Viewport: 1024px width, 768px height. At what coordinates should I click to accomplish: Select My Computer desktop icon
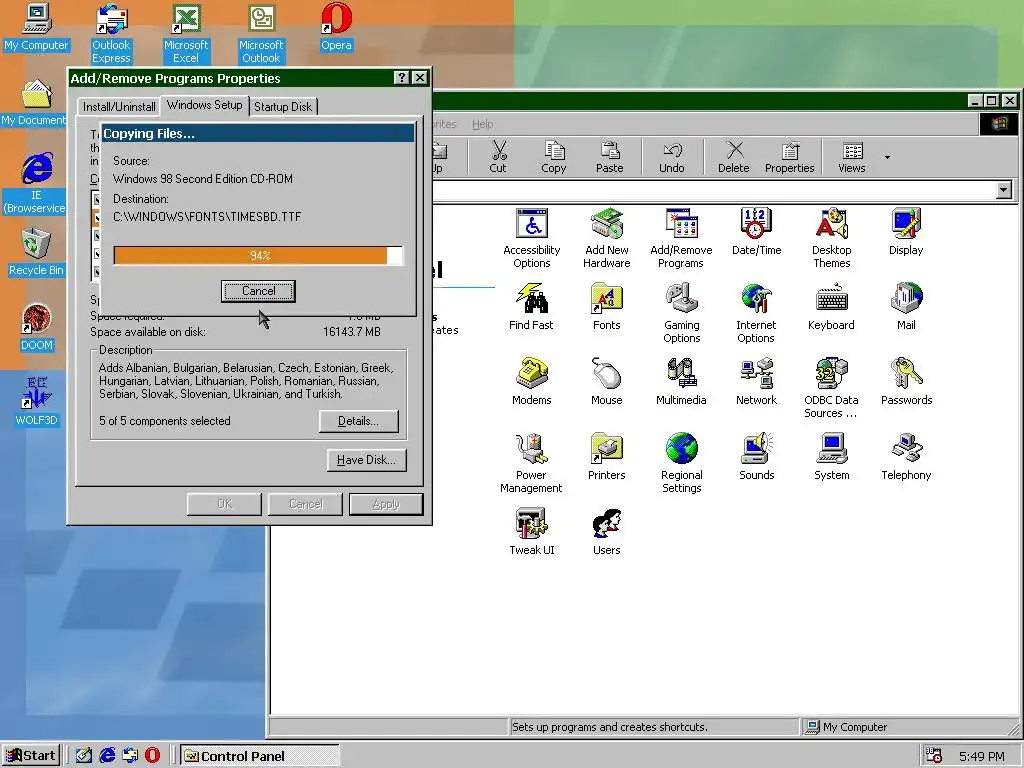tap(37, 27)
